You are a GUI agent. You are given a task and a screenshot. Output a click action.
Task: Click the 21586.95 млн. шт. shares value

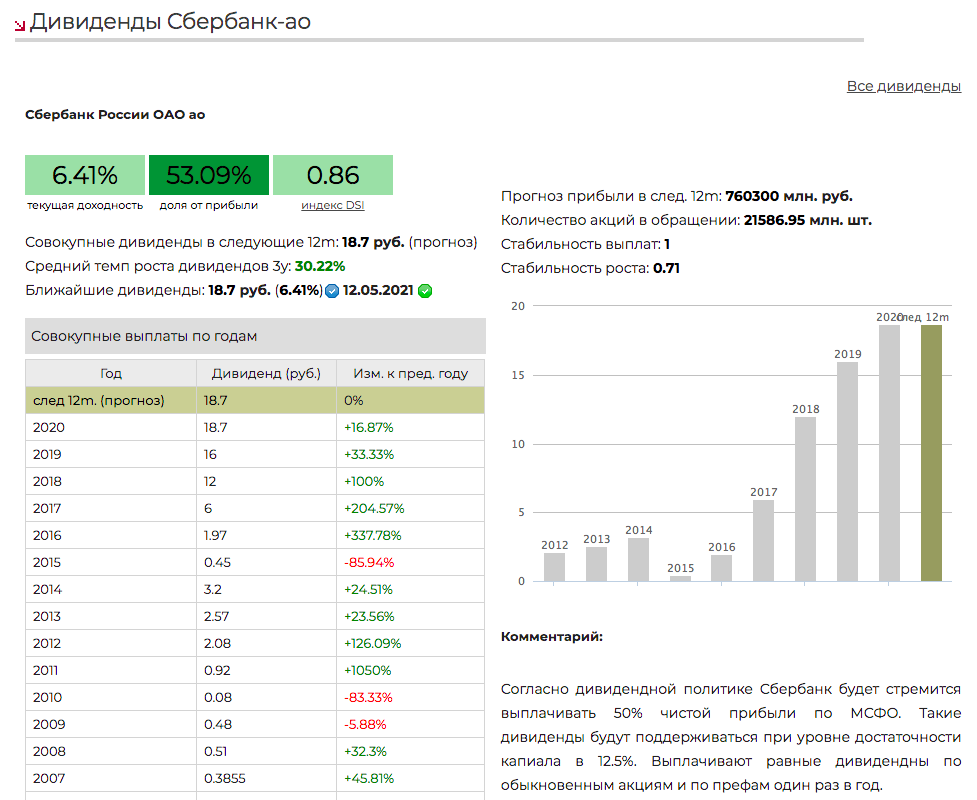(808, 220)
